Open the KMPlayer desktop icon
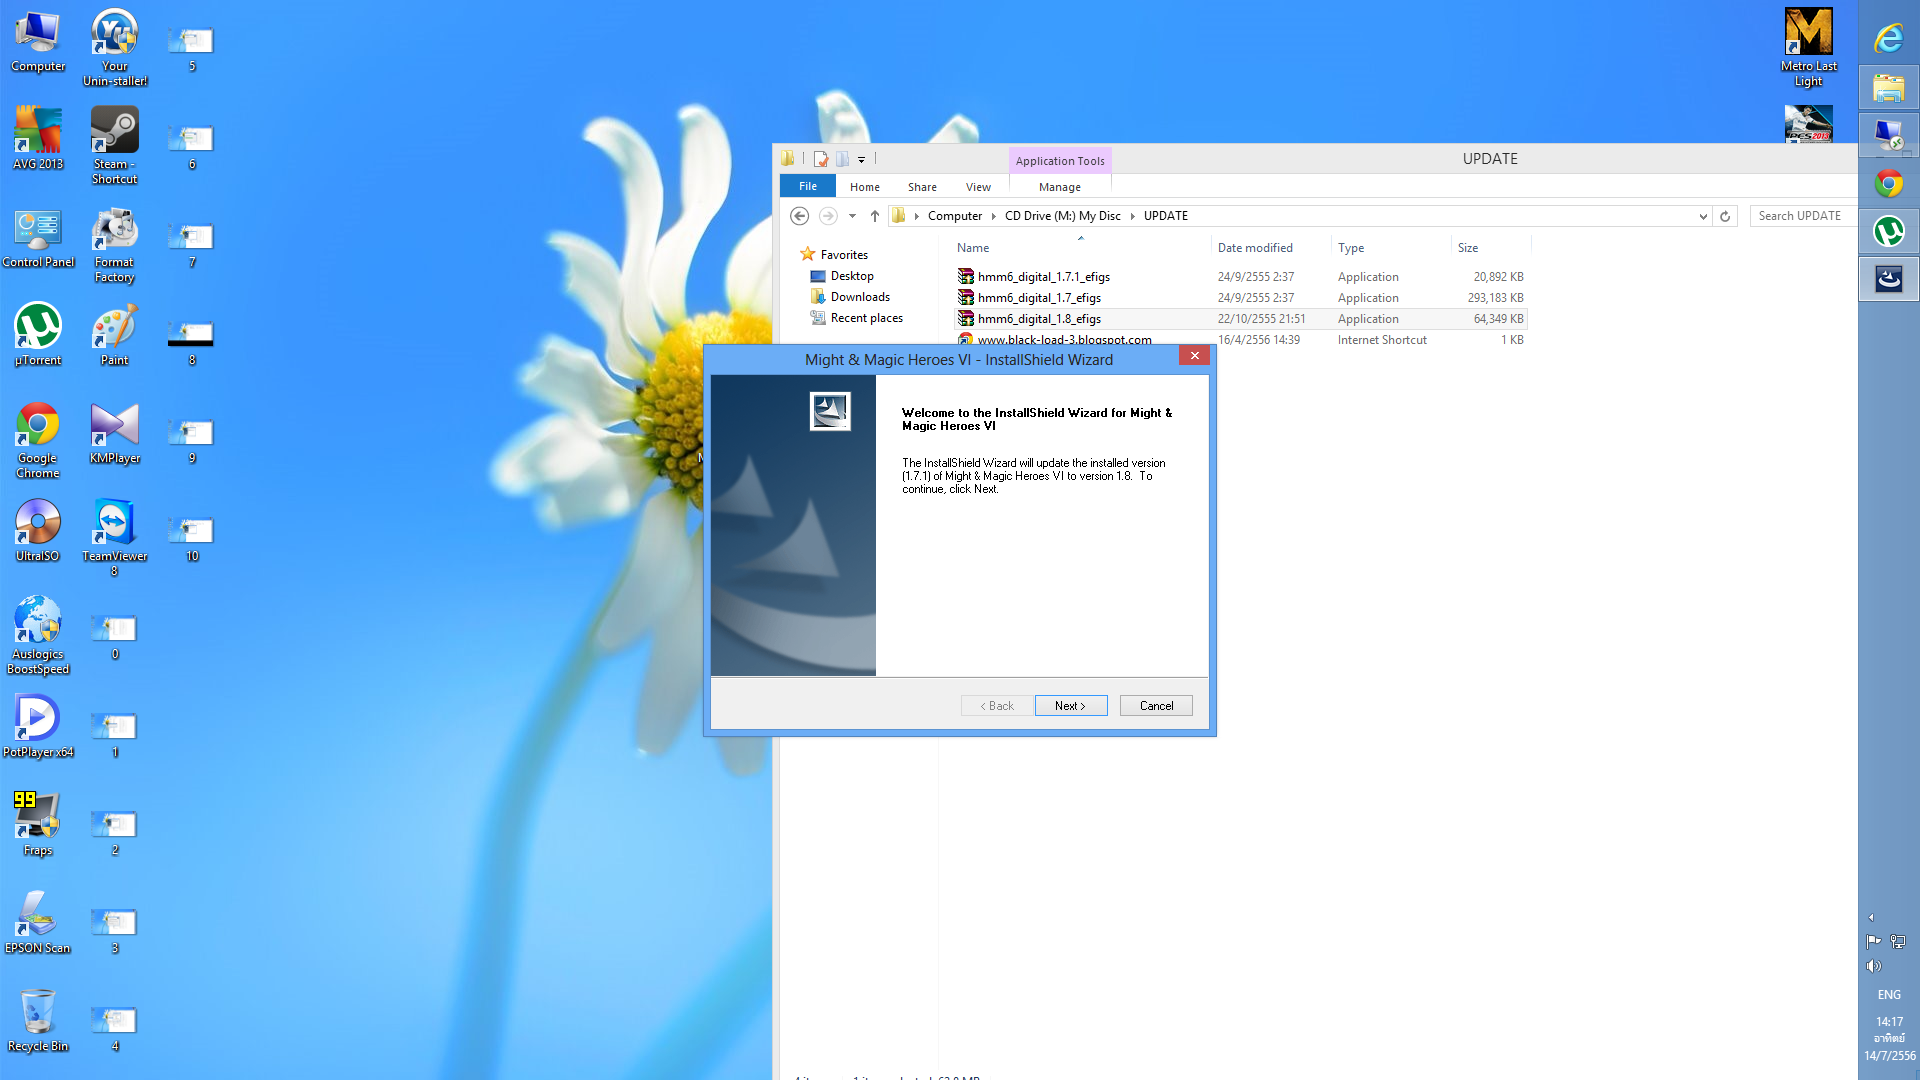 click(x=114, y=426)
